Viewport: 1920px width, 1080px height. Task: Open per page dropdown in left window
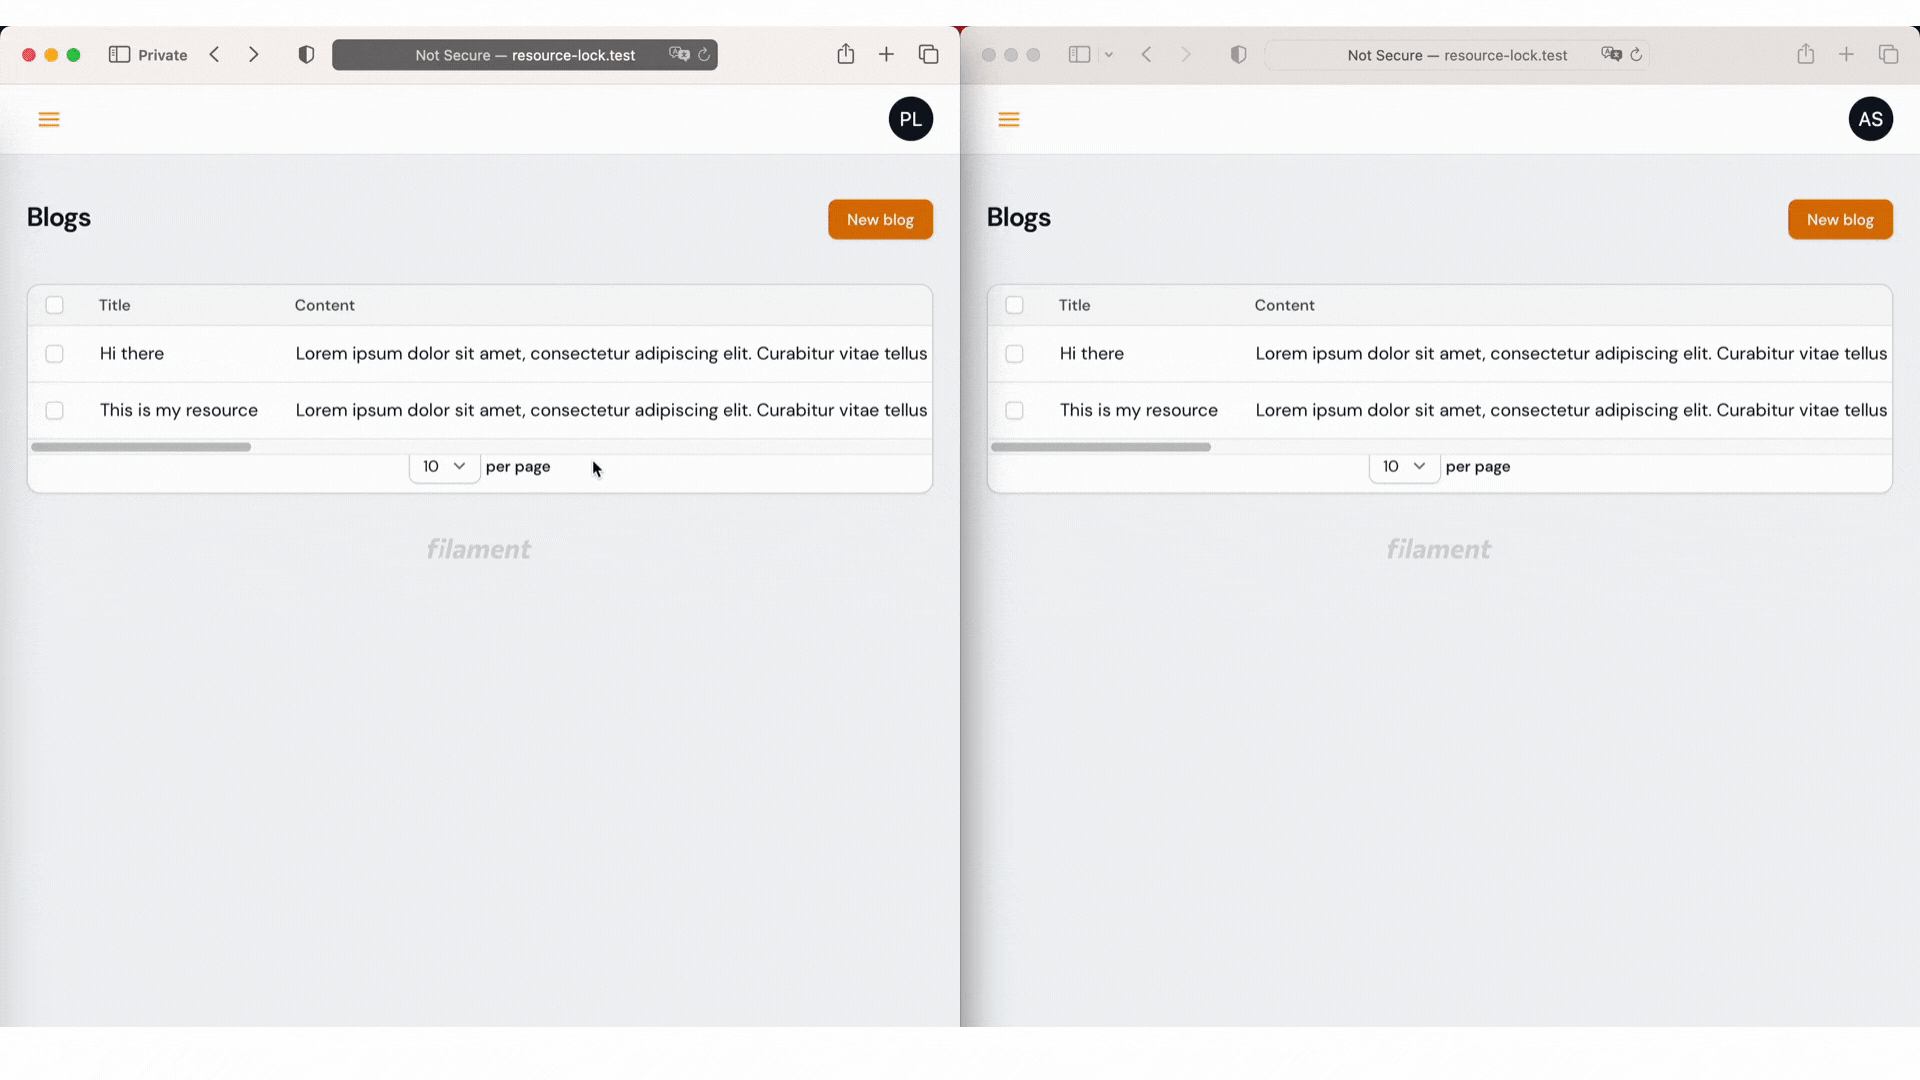[x=444, y=467]
